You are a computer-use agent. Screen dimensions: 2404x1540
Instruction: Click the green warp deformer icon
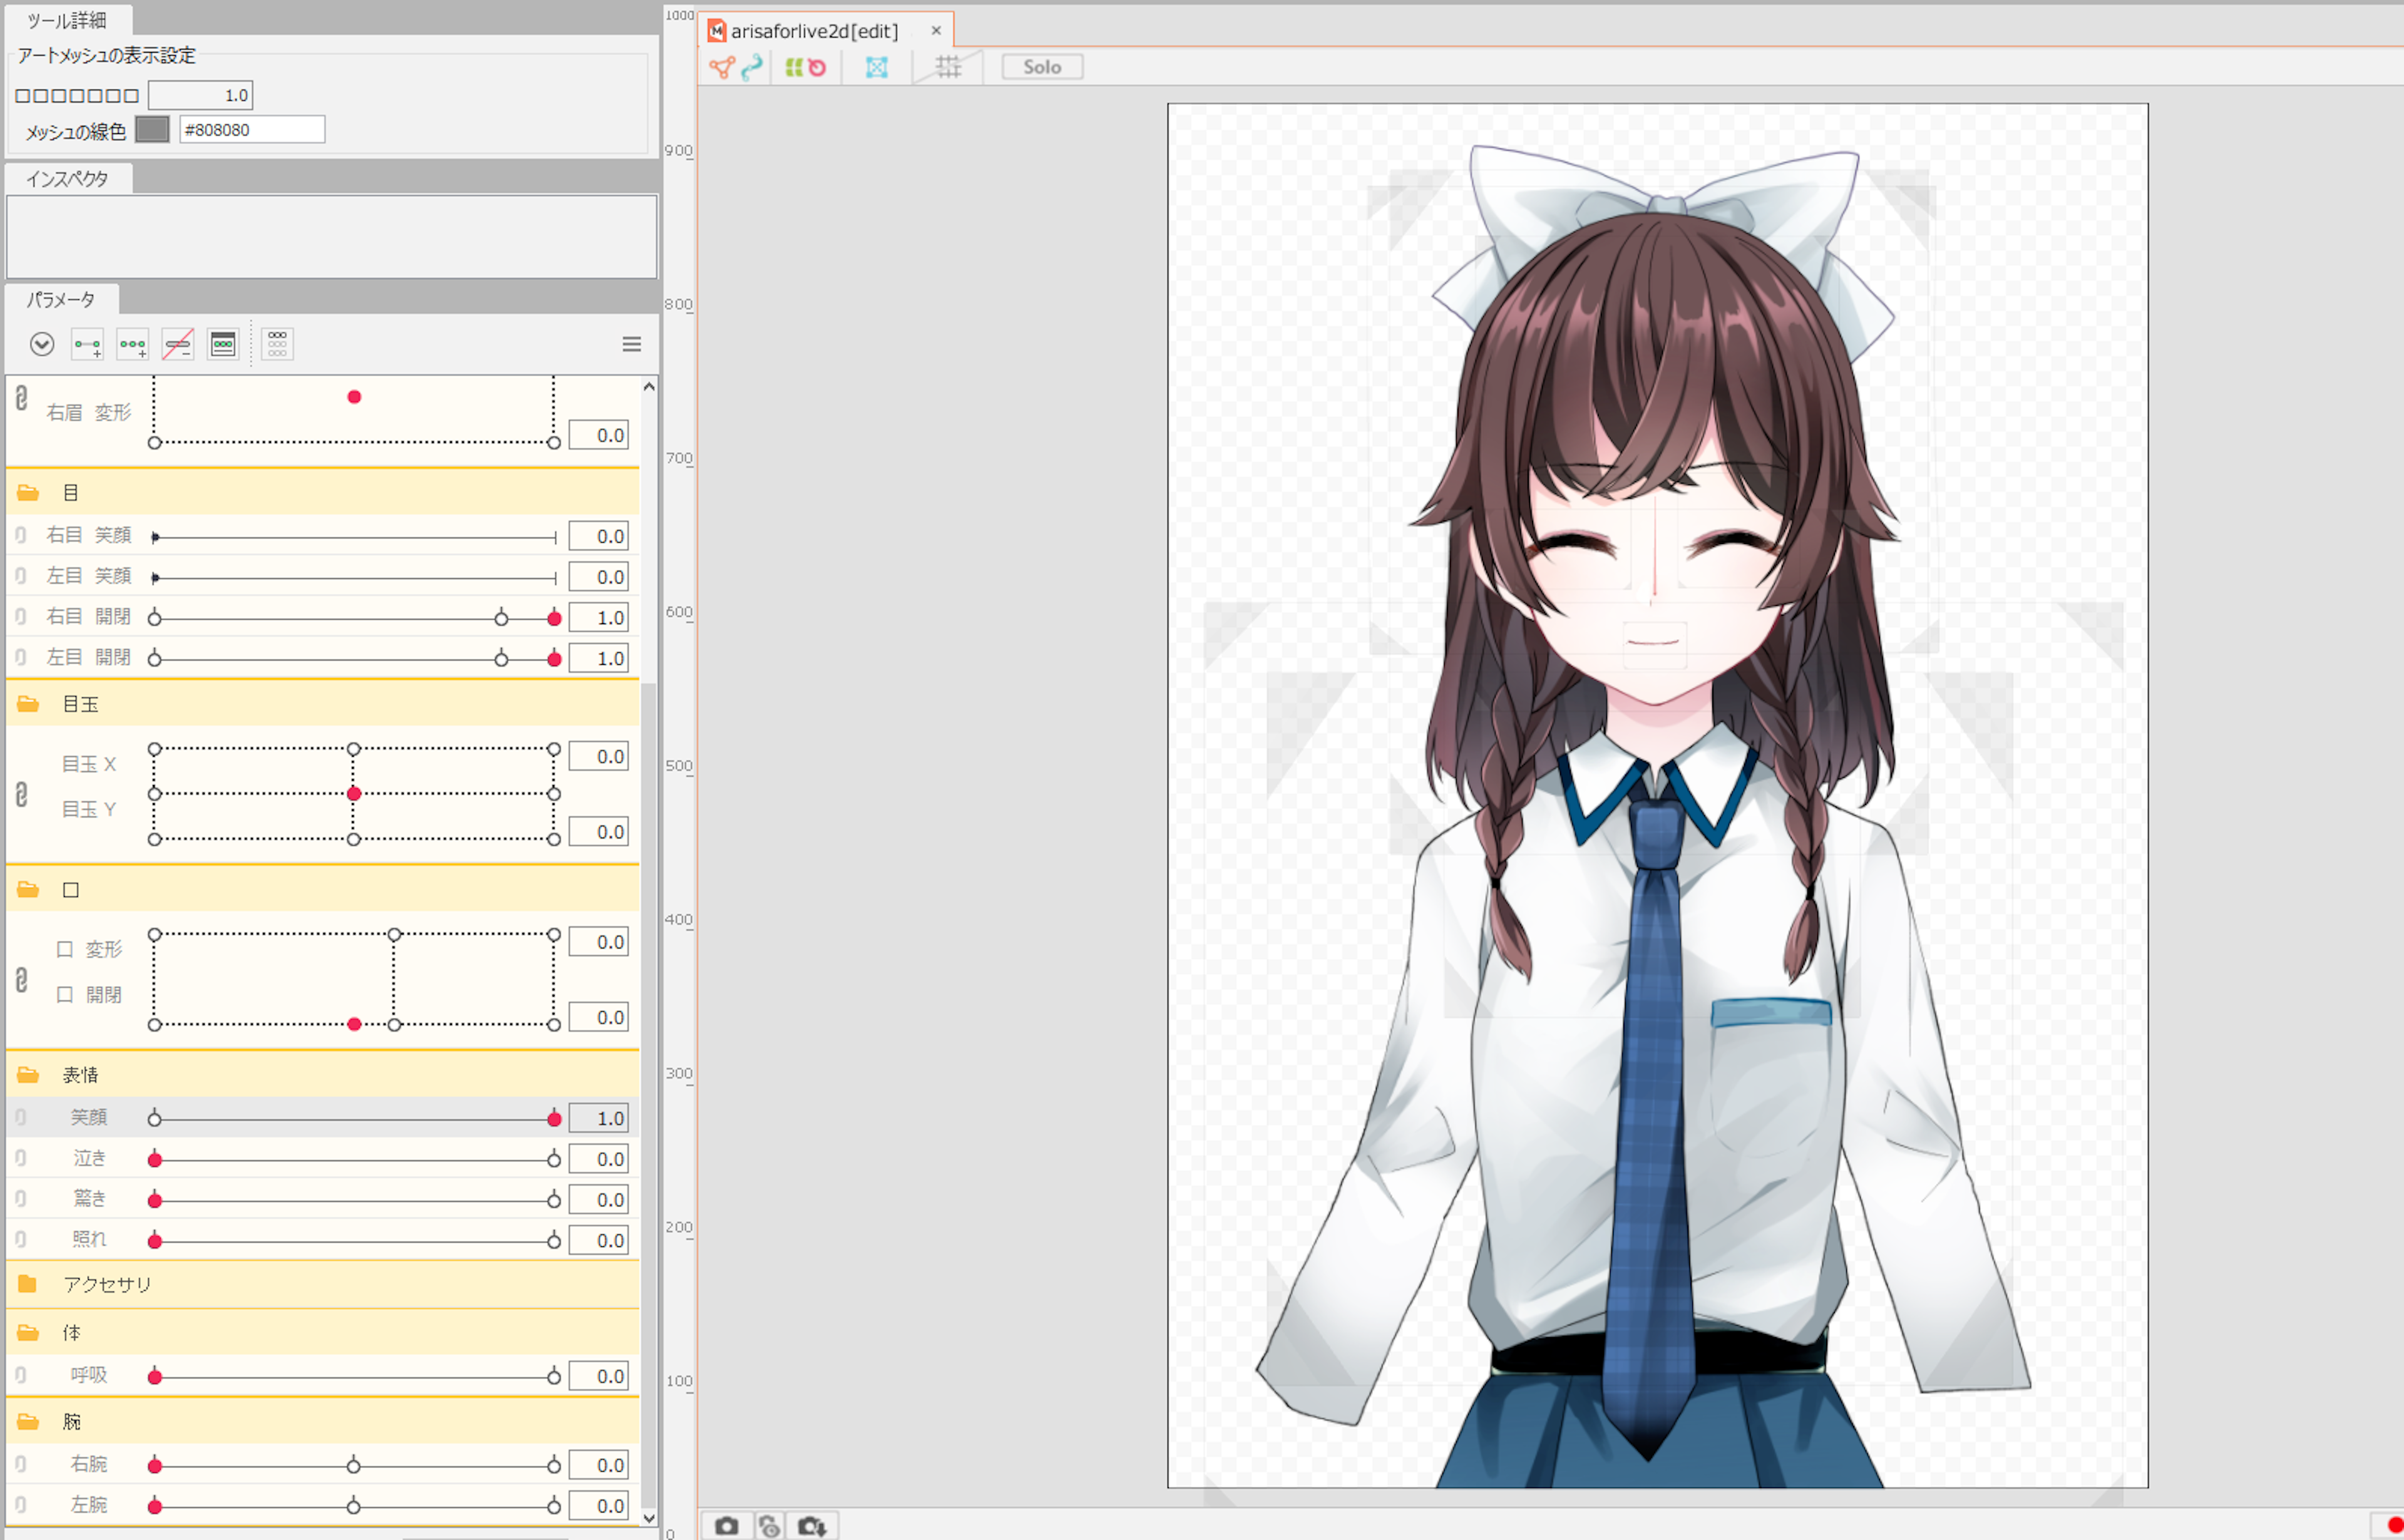pyautogui.click(x=794, y=67)
